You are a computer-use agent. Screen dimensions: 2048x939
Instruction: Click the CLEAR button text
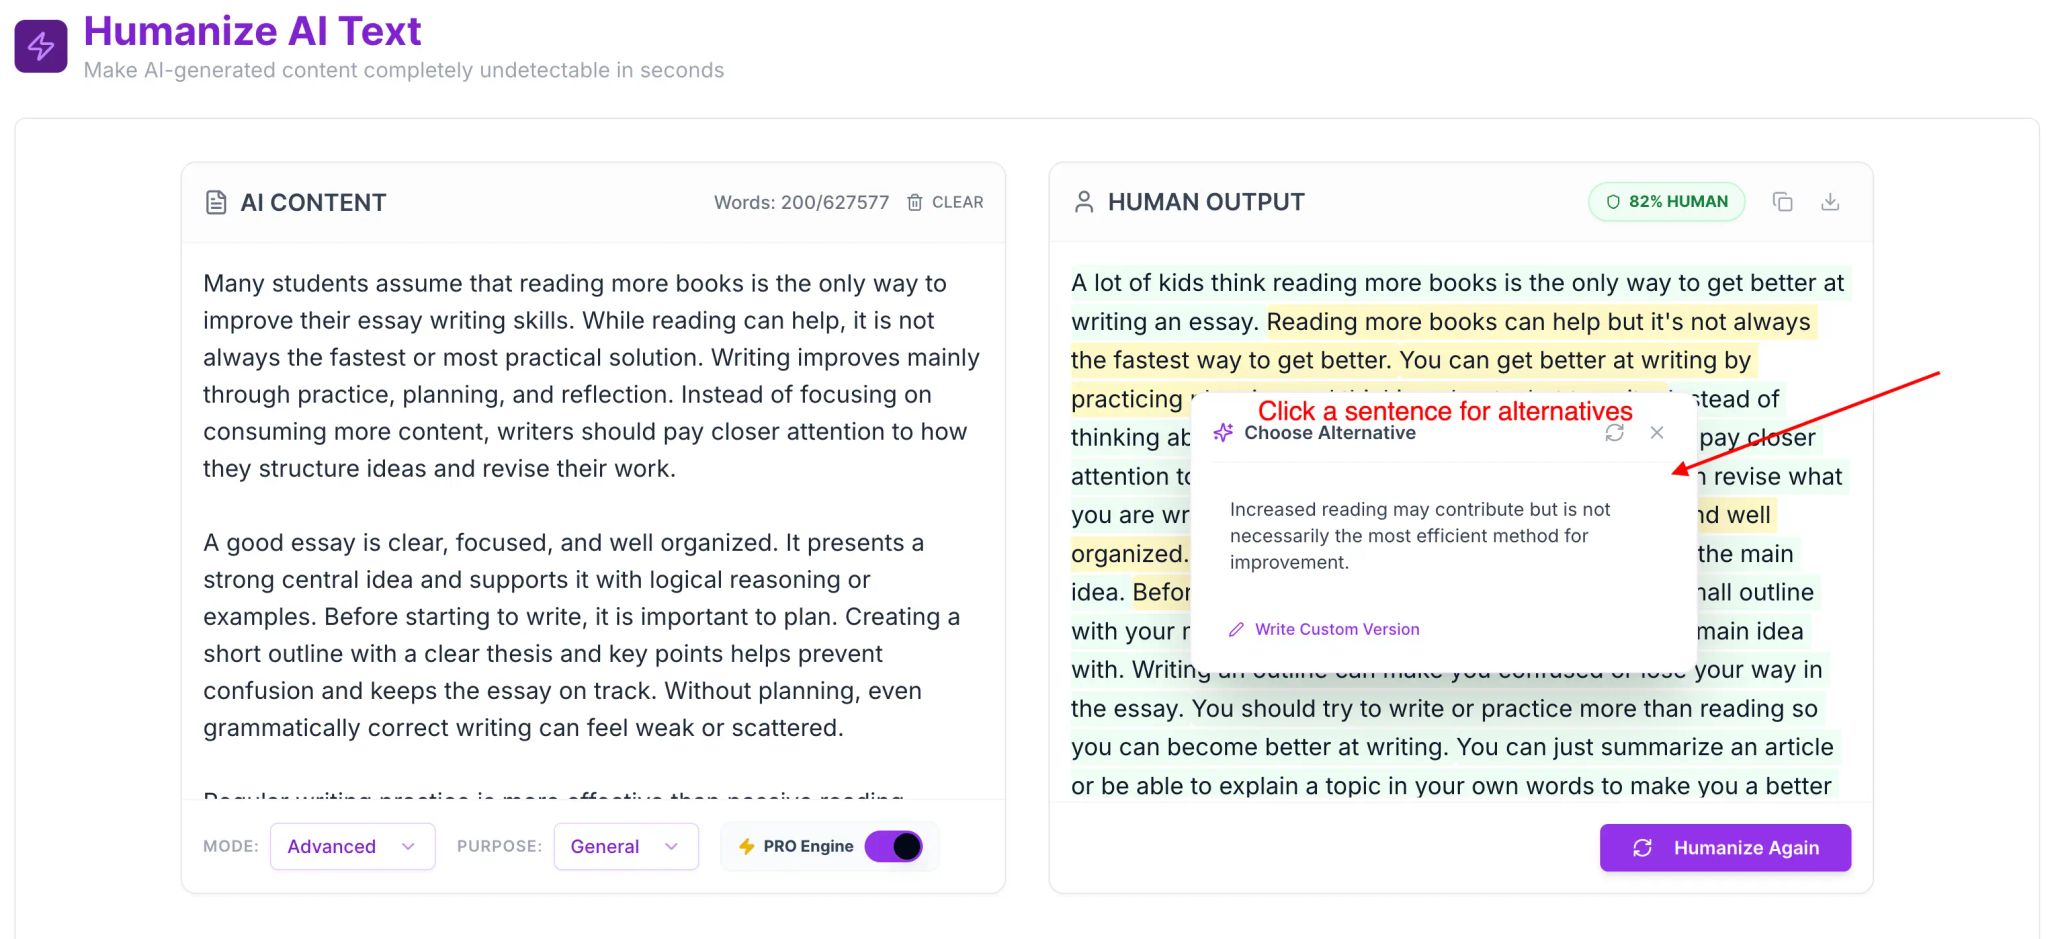(x=957, y=202)
